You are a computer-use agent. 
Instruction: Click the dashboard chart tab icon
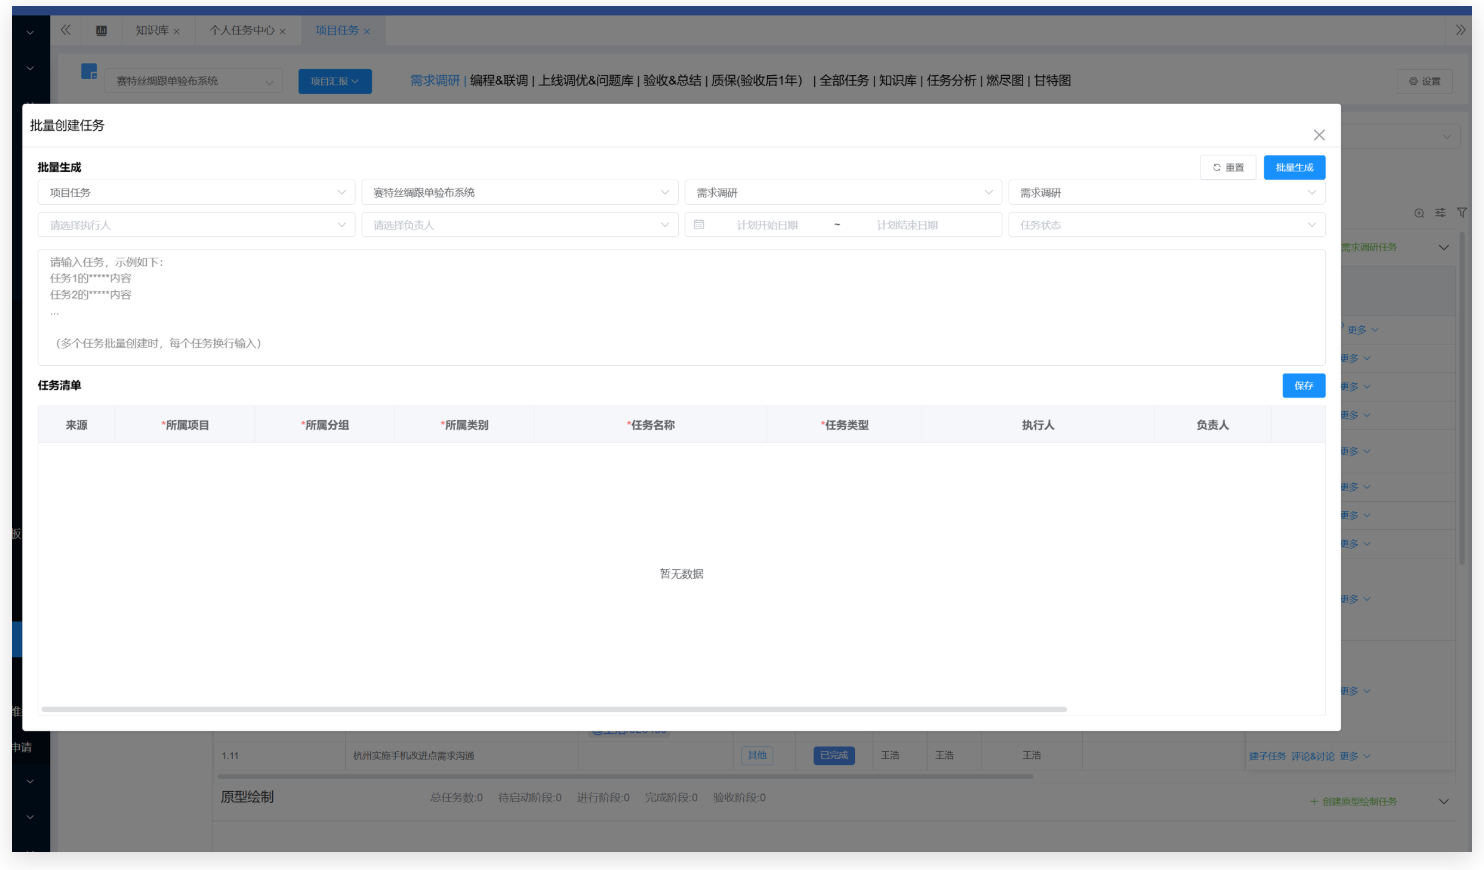pyautogui.click(x=101, y=30)
